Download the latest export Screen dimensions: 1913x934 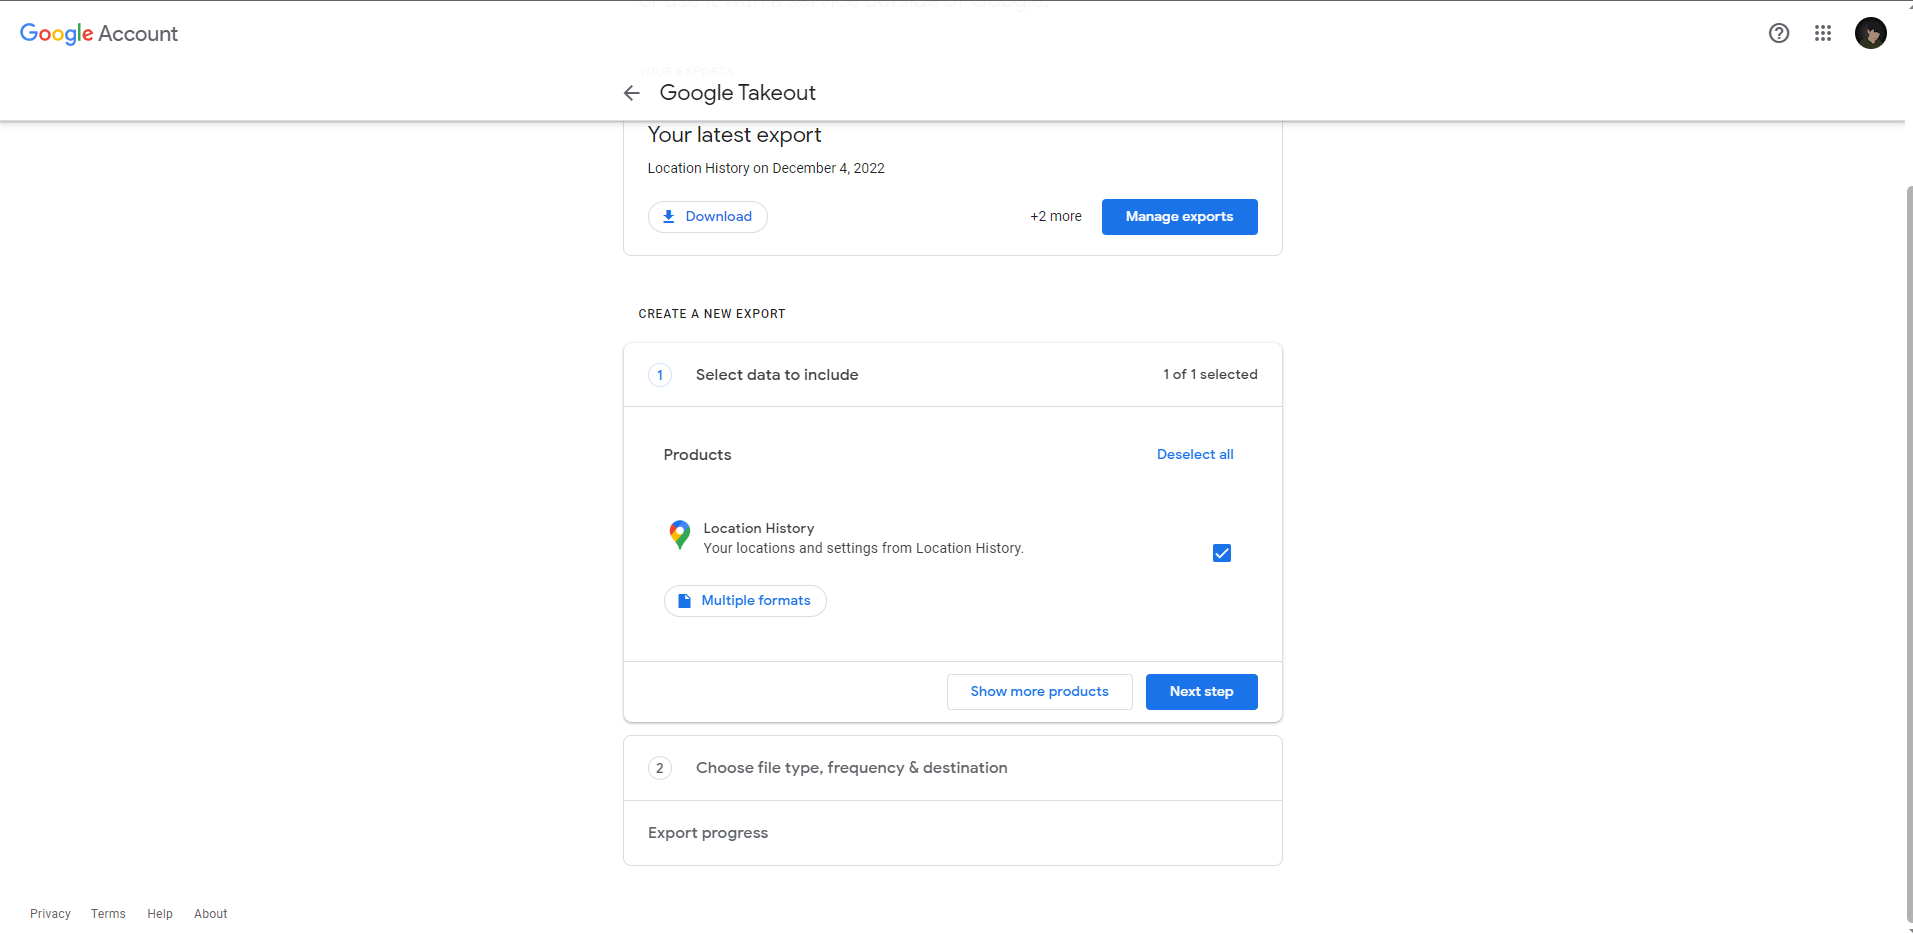[708, 217]
